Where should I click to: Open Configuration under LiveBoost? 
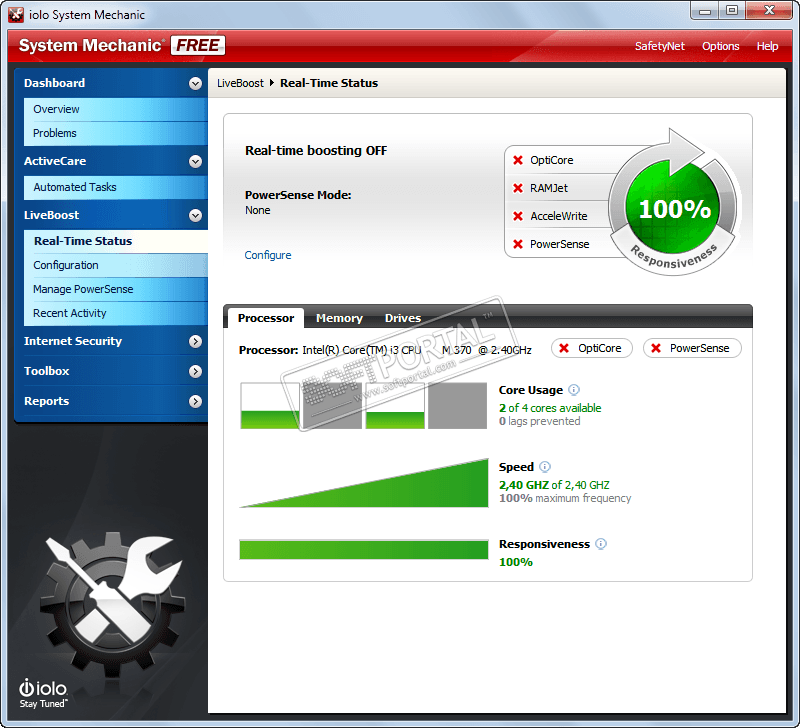pos(116,265)
